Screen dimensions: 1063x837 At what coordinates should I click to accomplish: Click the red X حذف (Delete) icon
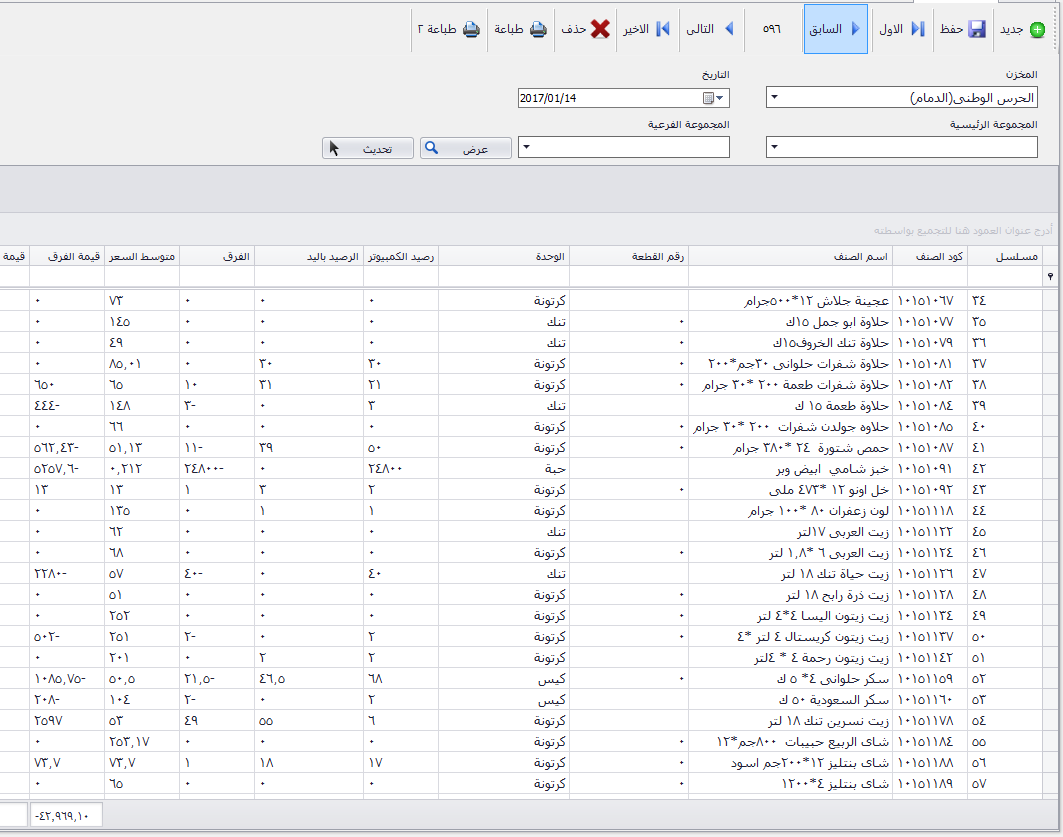(600, 30)
